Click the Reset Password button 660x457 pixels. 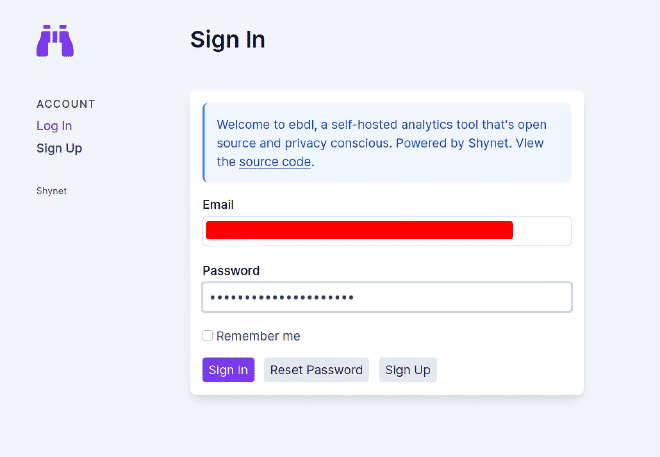[316, 369]
